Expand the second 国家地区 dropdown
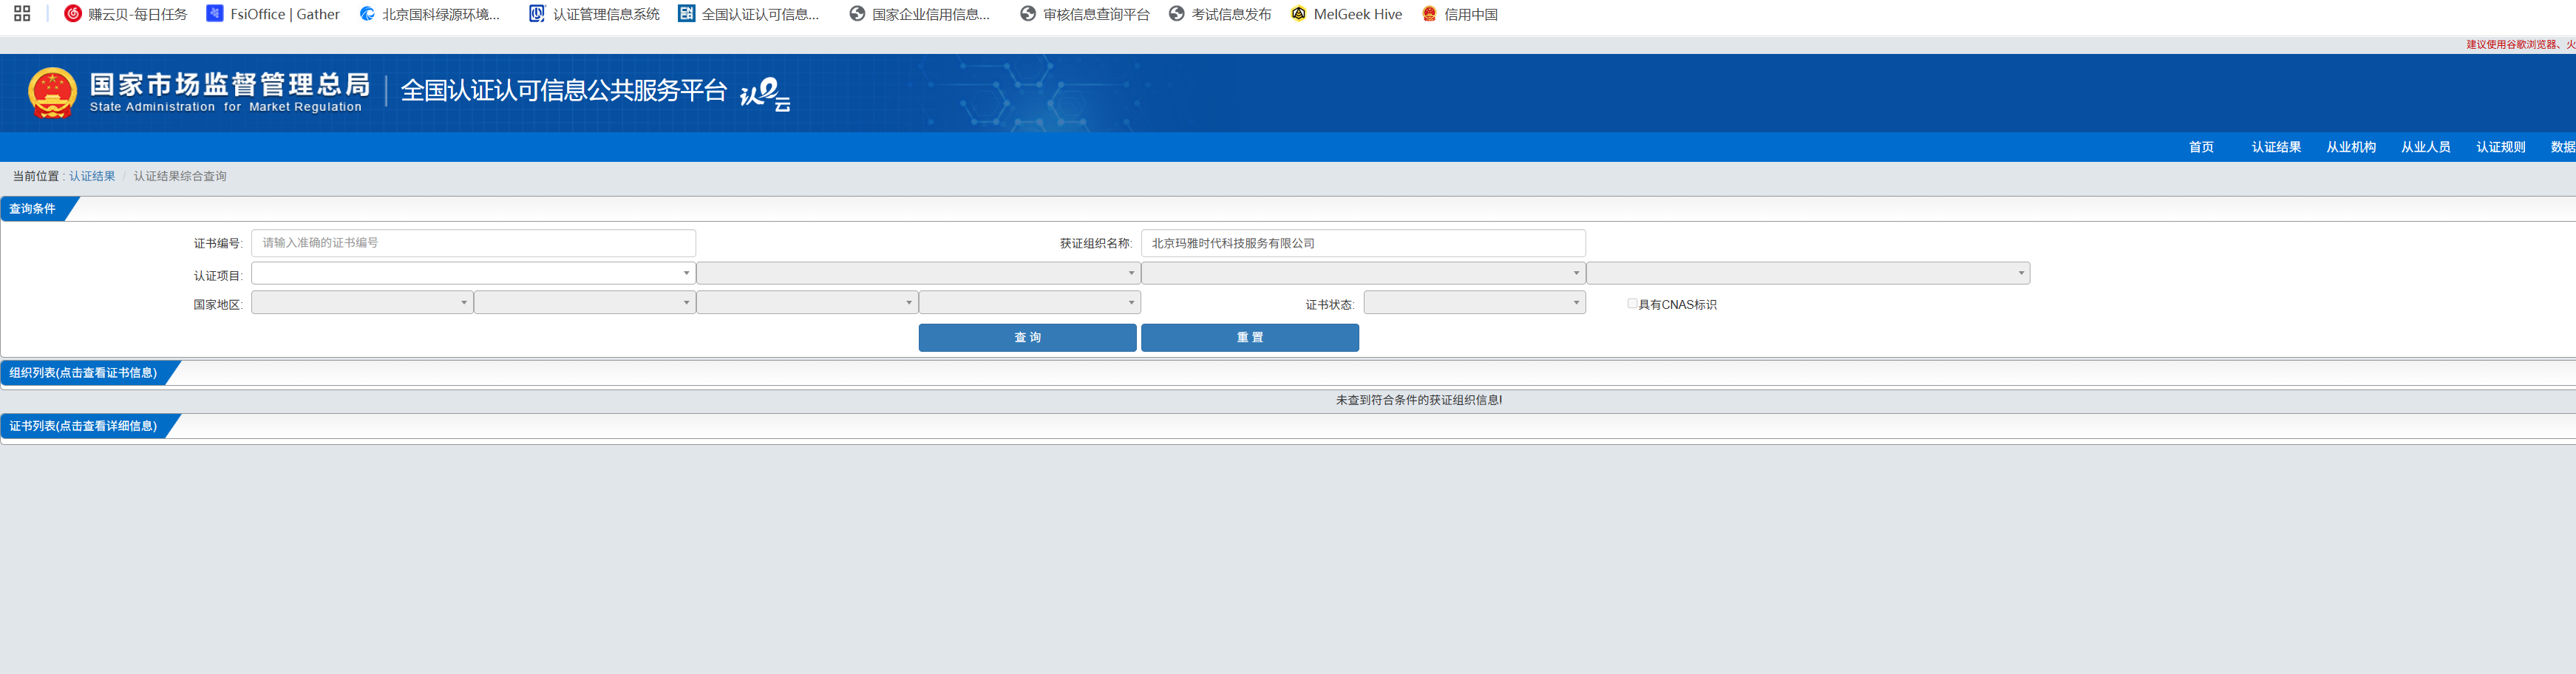Screen dimensions: 2576x674 (585, 302)
